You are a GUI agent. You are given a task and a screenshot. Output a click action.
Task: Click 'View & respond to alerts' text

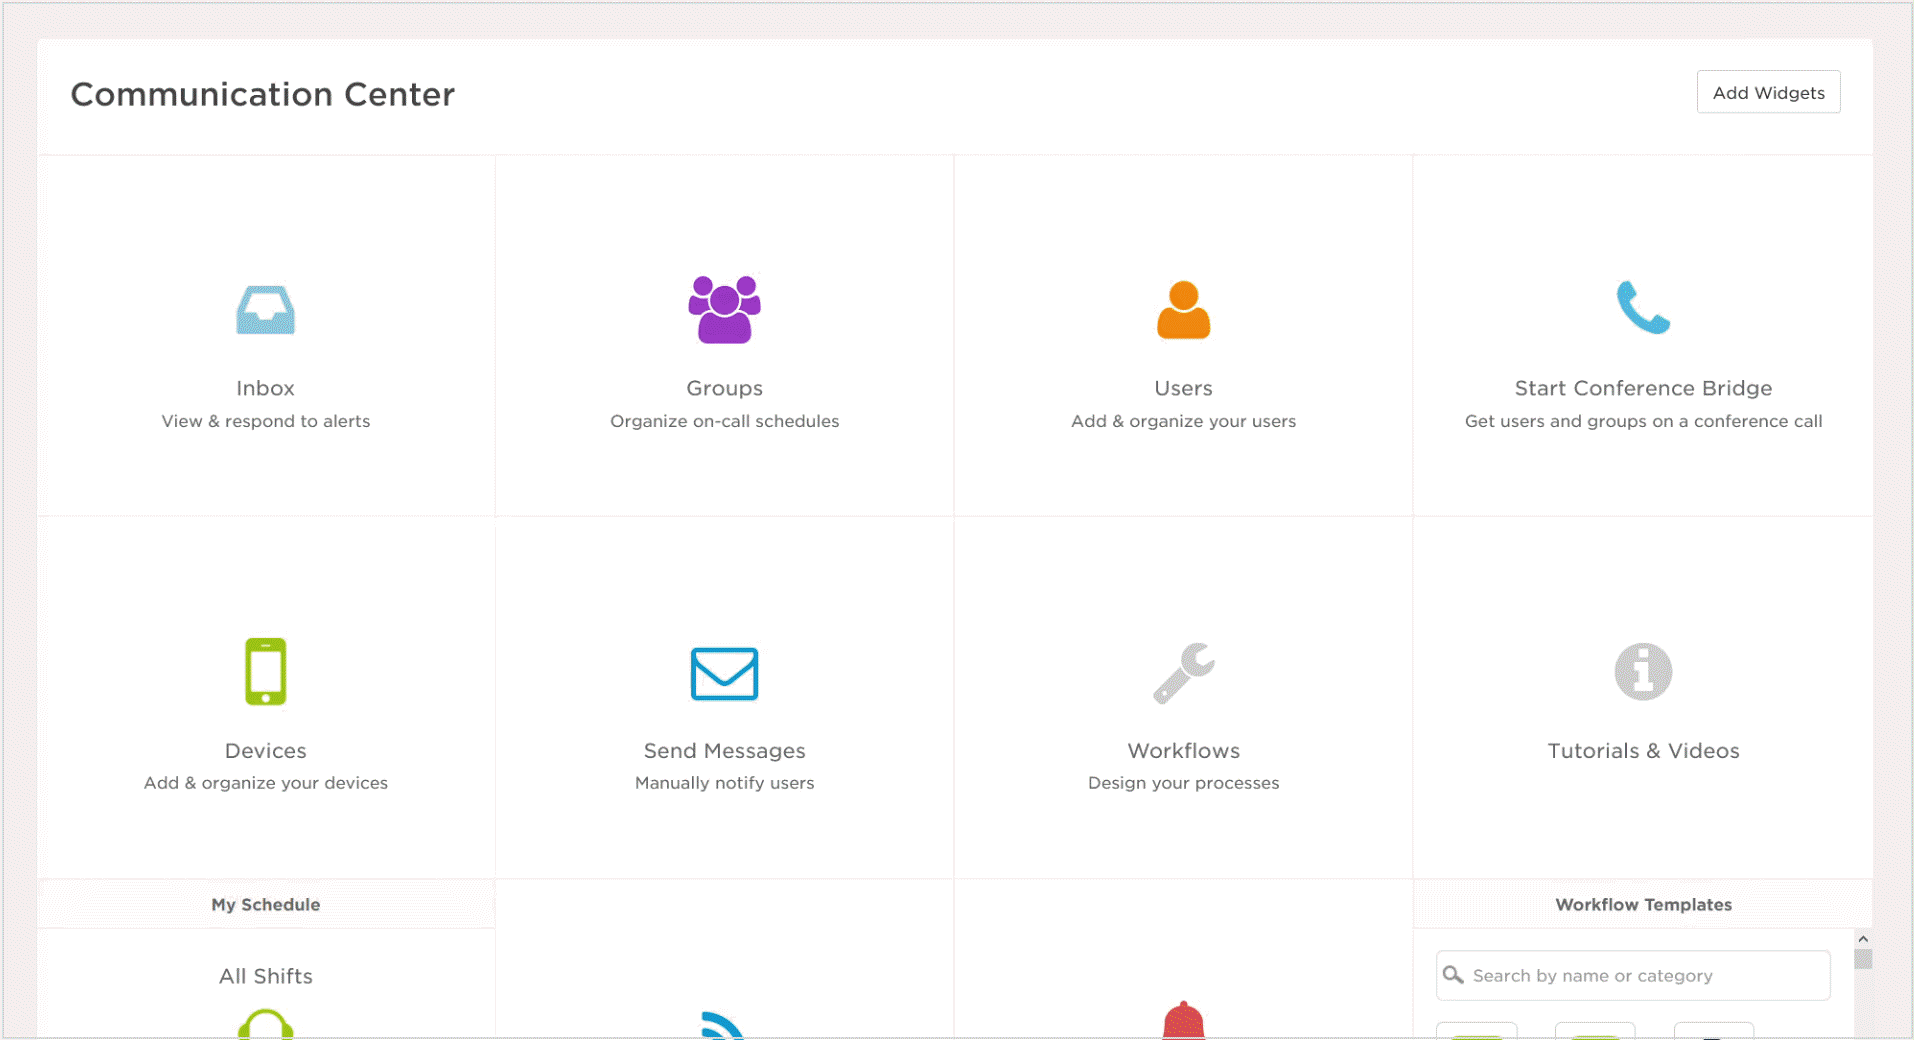coord(265,421)
